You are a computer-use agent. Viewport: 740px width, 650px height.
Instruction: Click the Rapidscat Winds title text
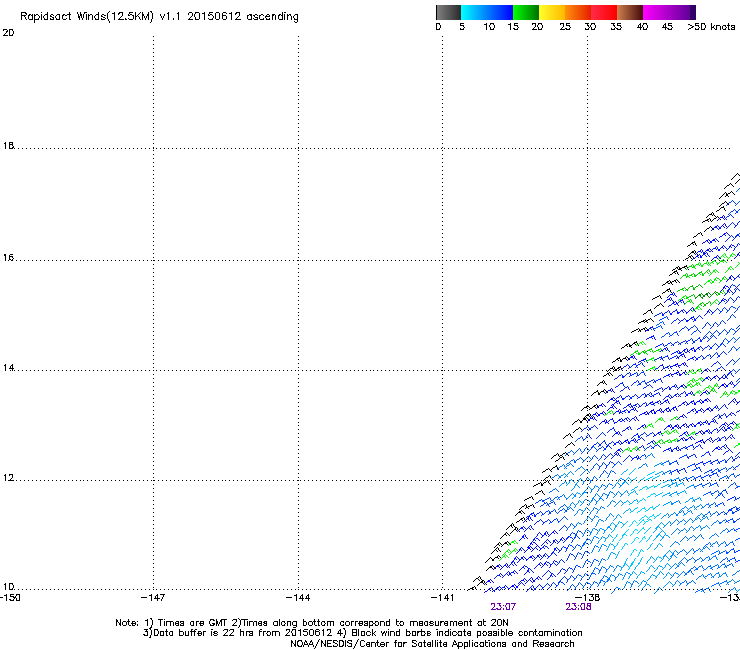coord(159,17)
